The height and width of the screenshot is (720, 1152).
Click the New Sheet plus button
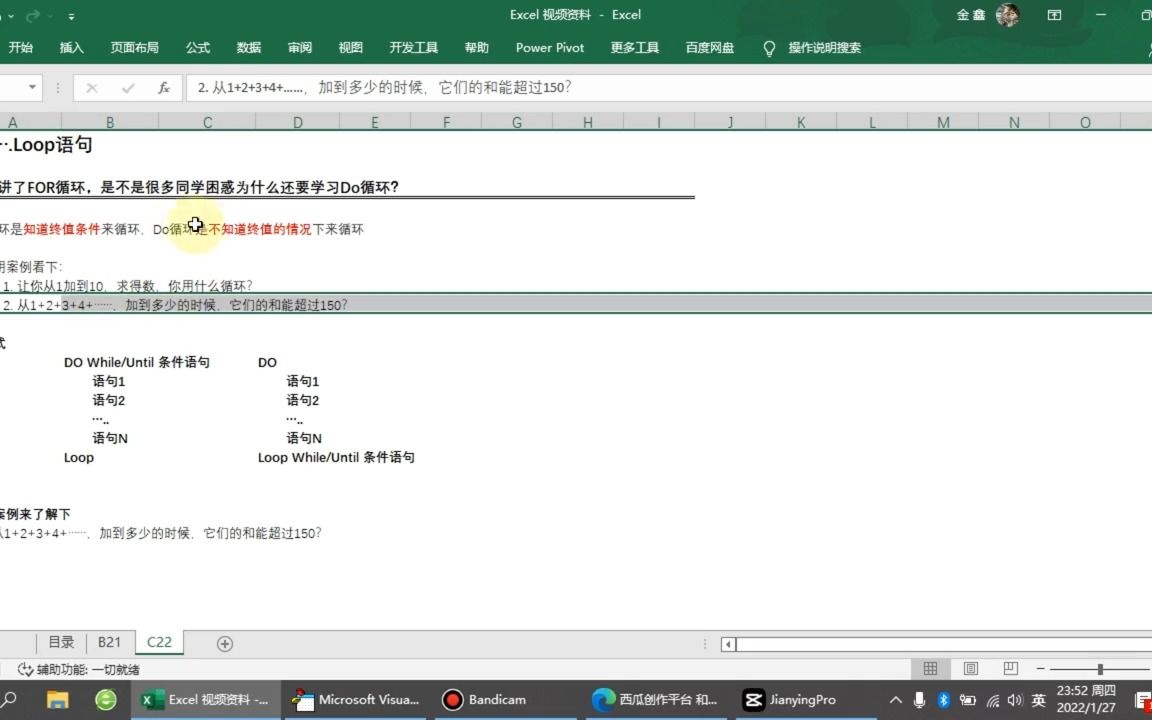pyautogui.click(x=224, y=643)
